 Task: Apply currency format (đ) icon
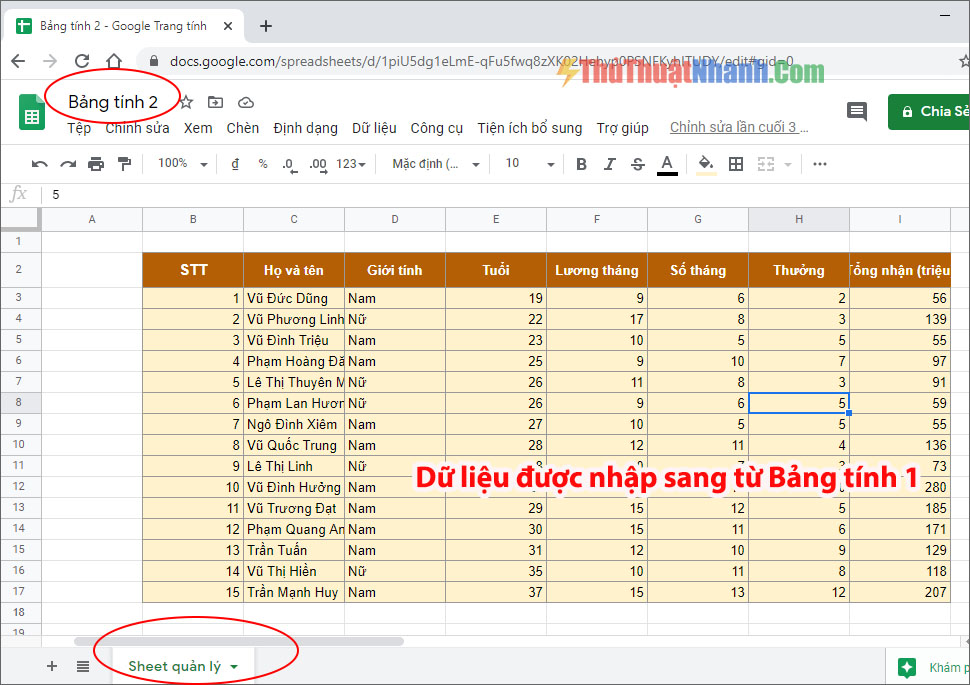click(x=235, y=163)
